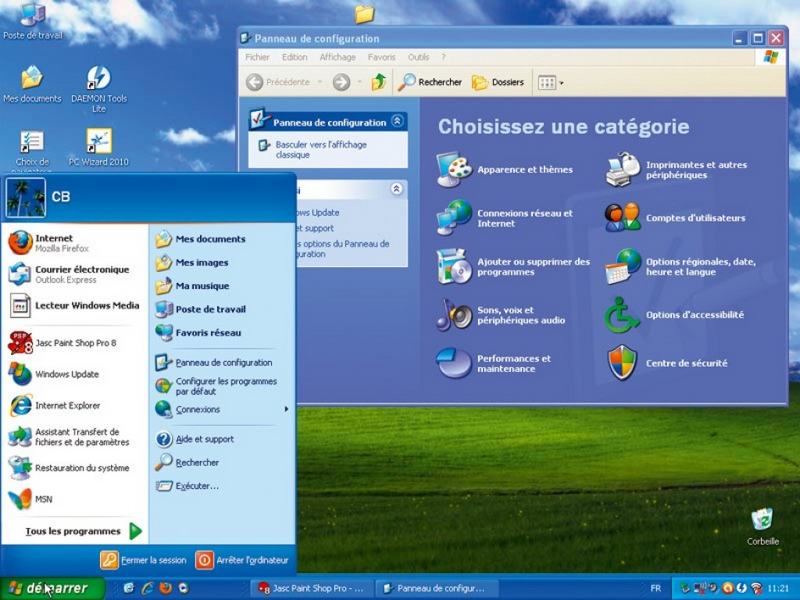
Task: Click Basculer vers l'affichage classique link
Action: point(321,149)
